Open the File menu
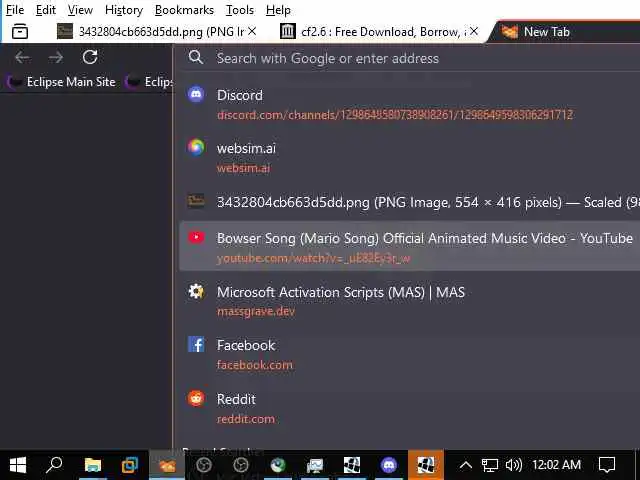640x480 pixels. 15,10
